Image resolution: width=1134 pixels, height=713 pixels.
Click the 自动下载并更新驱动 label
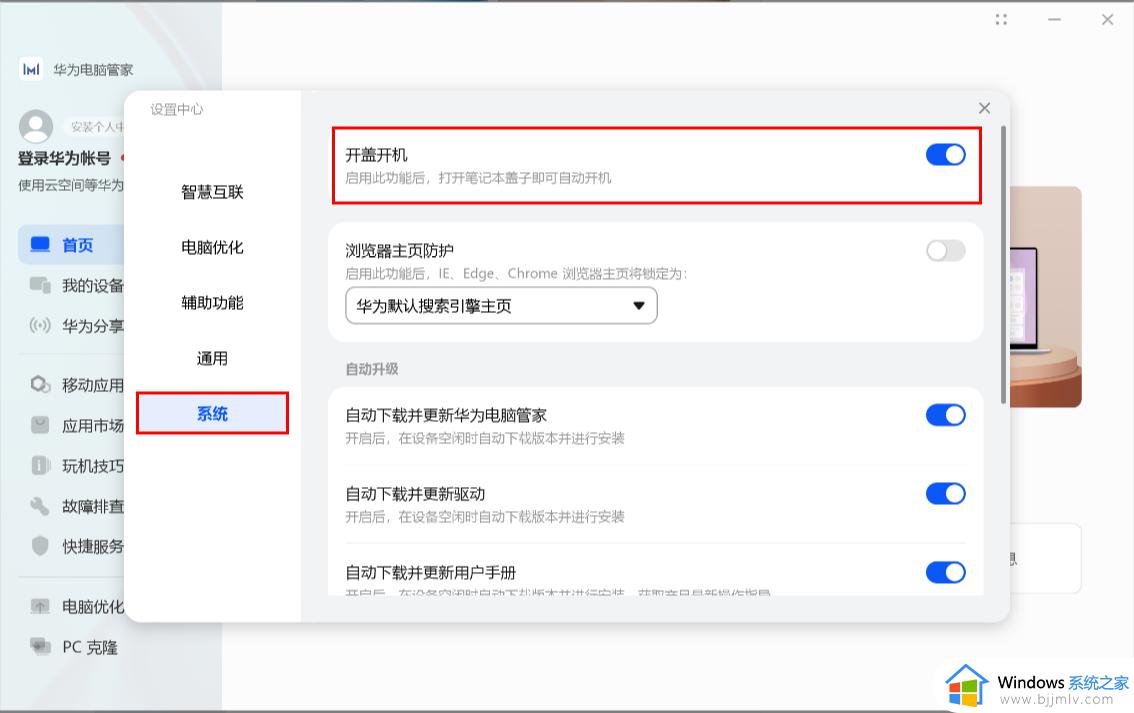pyautogui.click(x=415, y=494)
